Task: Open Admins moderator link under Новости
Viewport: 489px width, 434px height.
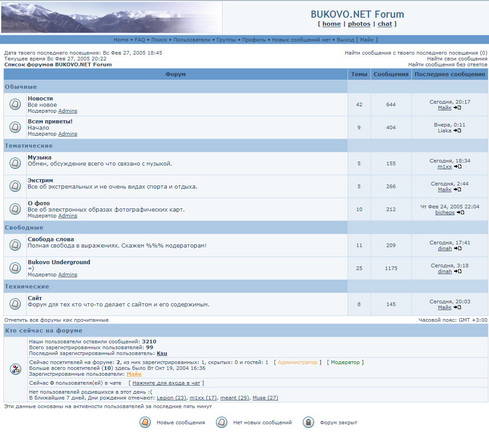Action: tap(68, 111)
